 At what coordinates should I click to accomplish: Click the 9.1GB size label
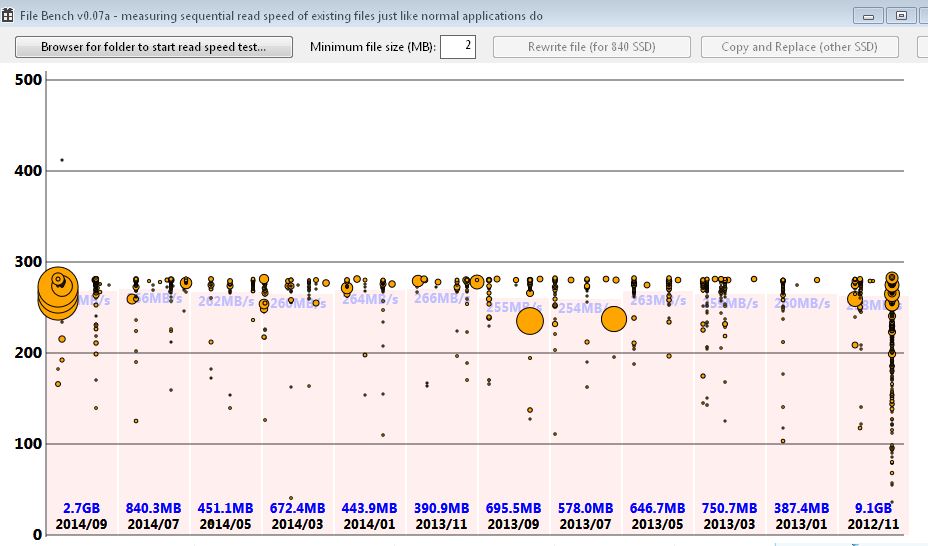pyautogui.click(x=873, y=508)
